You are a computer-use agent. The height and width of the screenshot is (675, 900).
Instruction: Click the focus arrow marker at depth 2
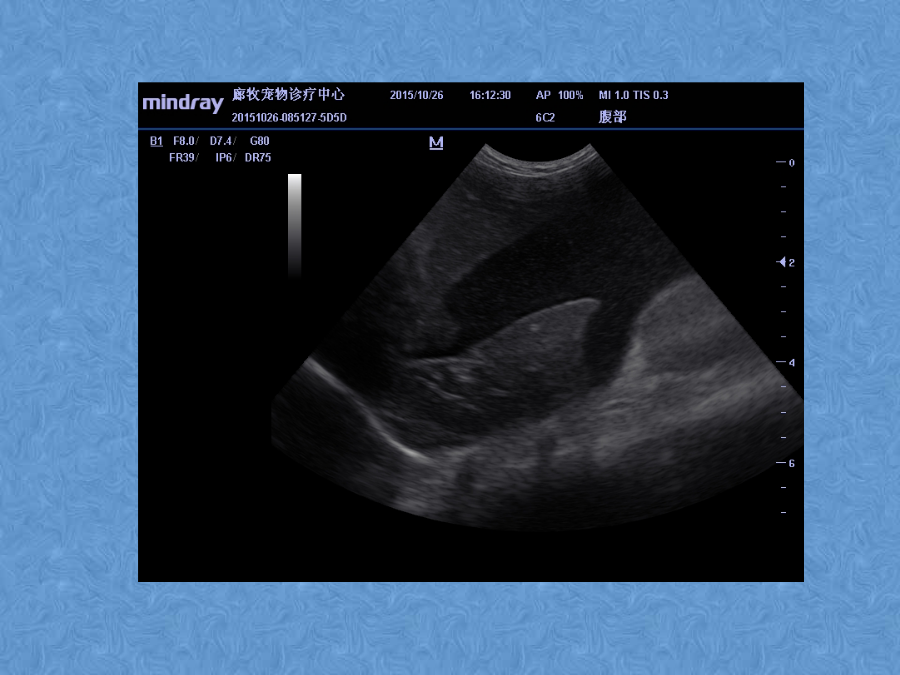(781, 262)
